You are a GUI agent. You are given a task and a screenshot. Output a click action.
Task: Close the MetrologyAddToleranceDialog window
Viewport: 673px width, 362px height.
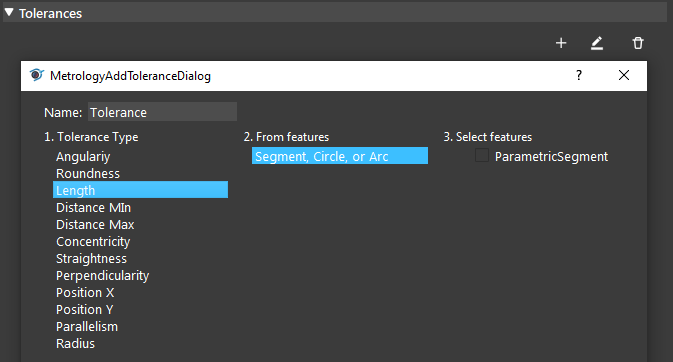tap(624, 76)
